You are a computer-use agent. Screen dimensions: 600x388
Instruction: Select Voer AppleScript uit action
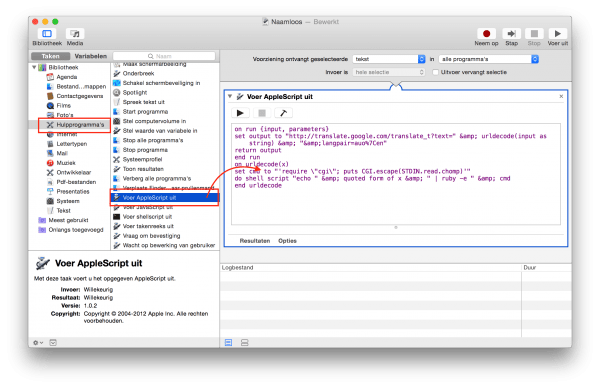click(x=165, y=198)
